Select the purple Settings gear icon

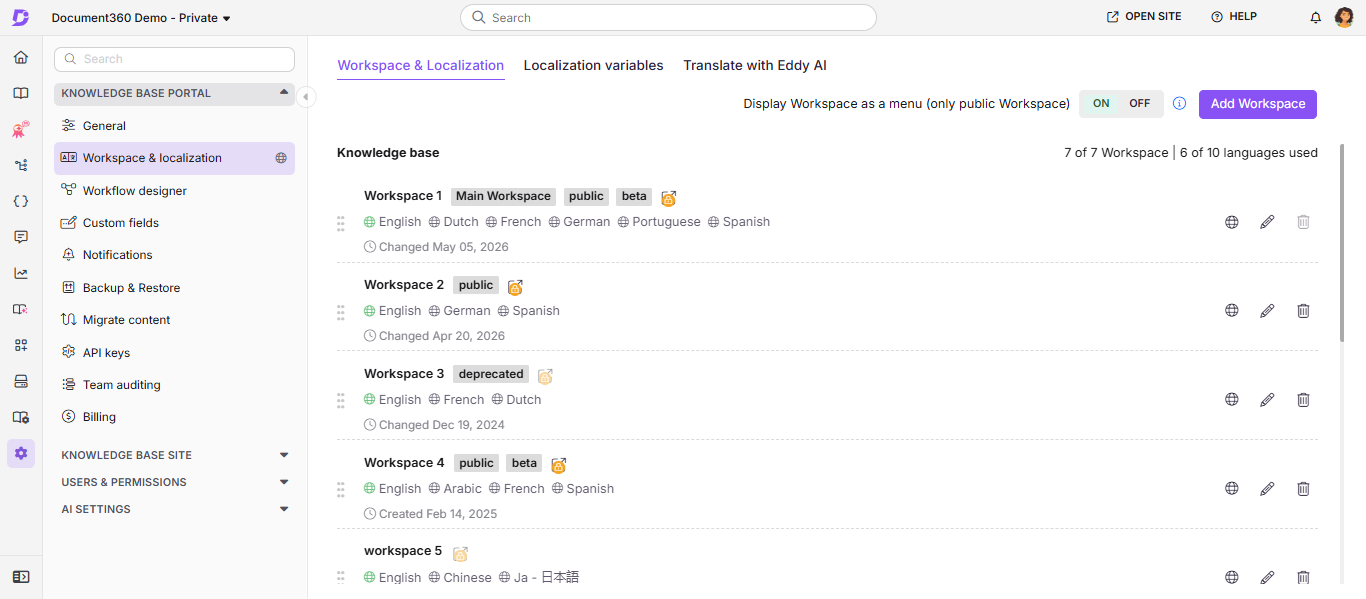[21, 453]
